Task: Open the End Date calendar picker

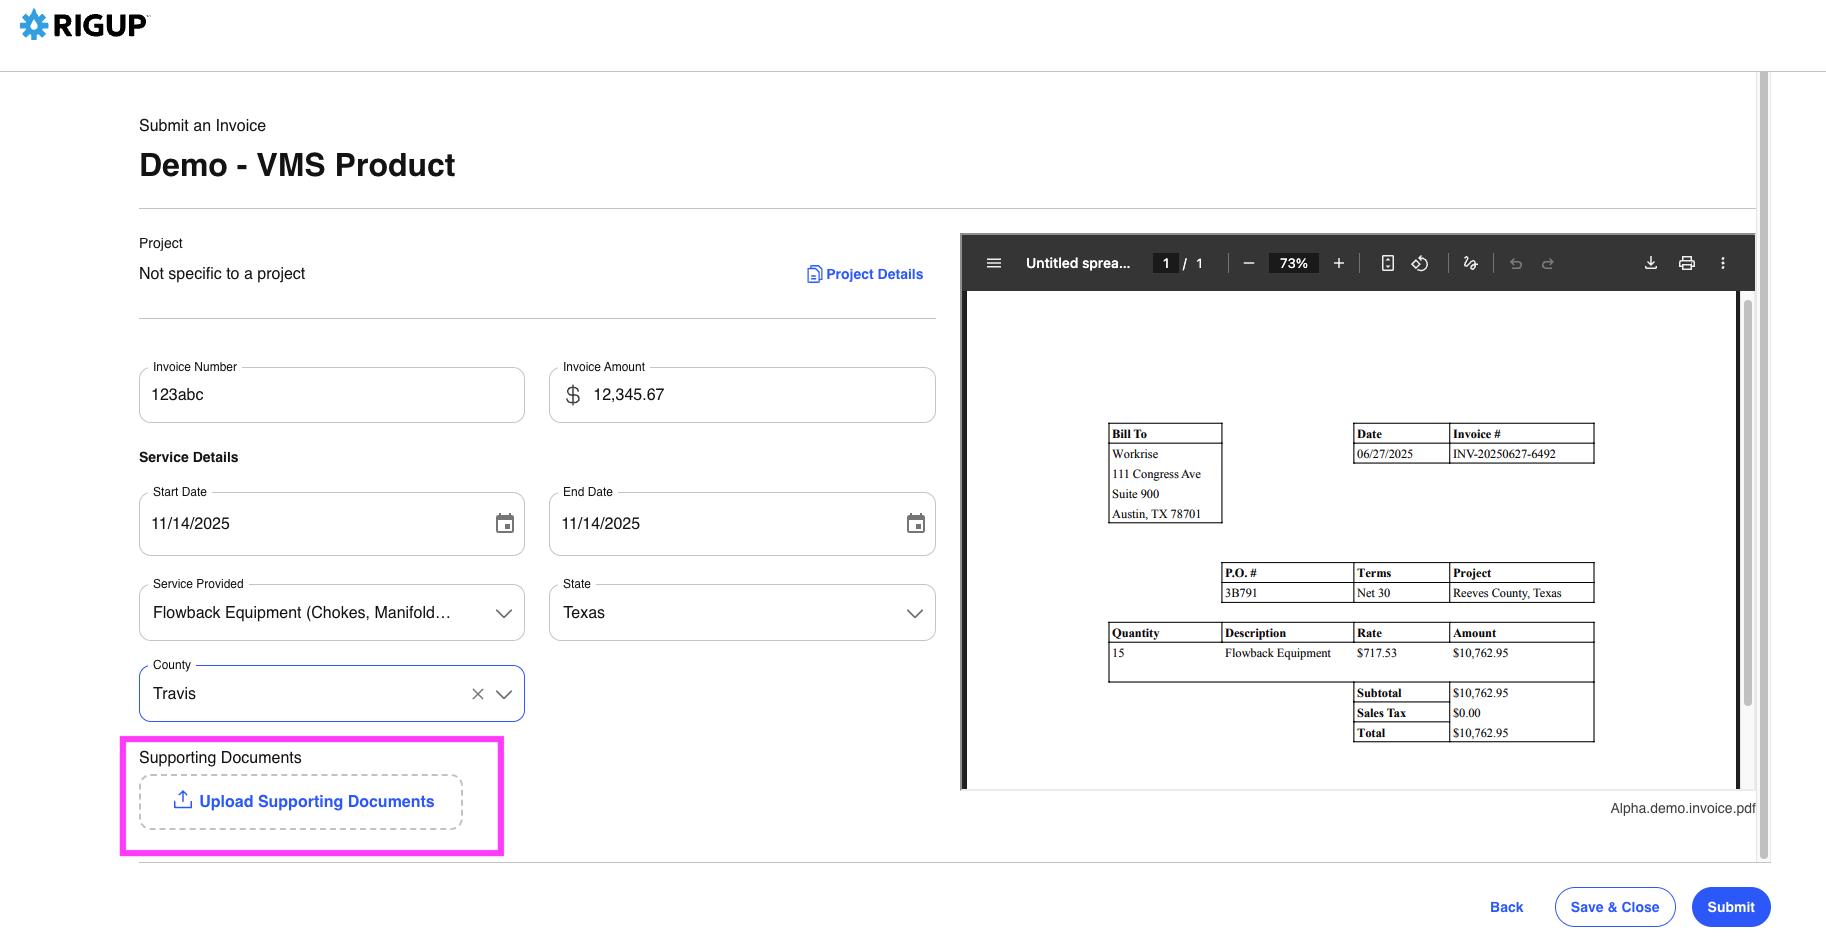Action: pos(916,523)
